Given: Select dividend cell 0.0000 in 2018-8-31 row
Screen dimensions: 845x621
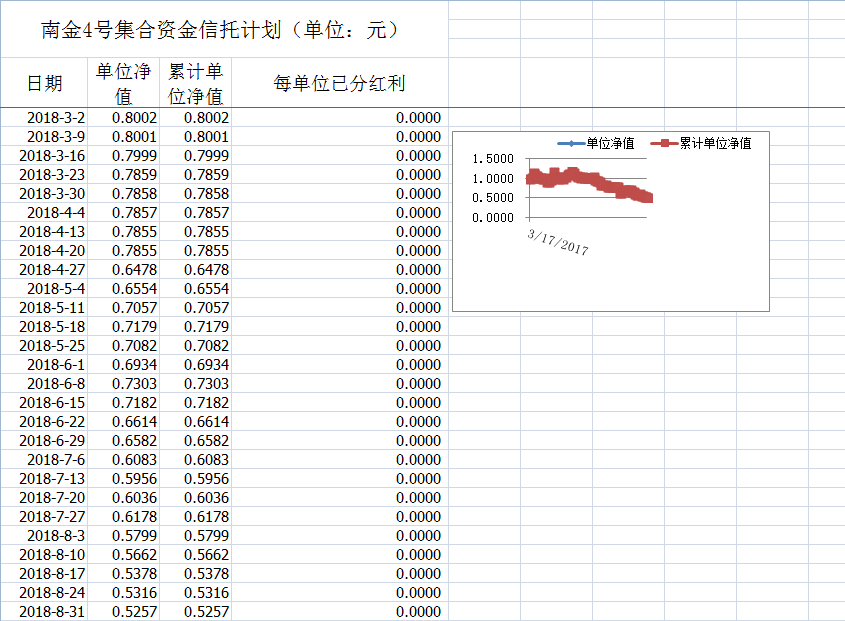Looking at the screenshot, I should (340, 611).
